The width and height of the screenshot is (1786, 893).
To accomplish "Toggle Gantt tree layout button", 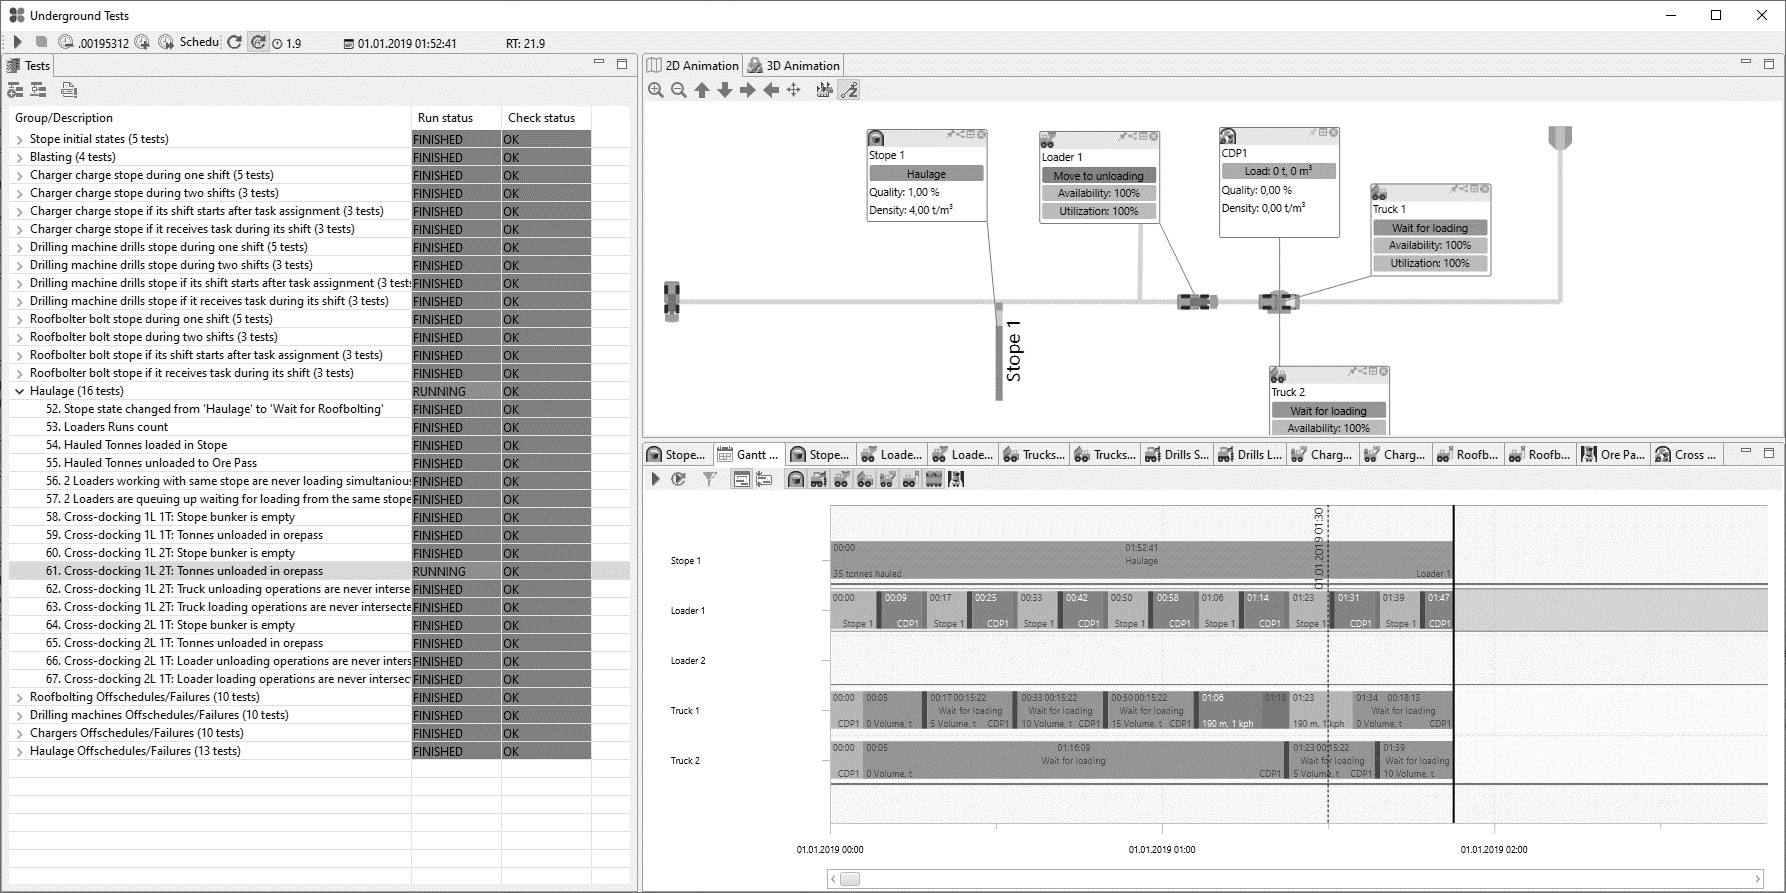I will point(764,479).
